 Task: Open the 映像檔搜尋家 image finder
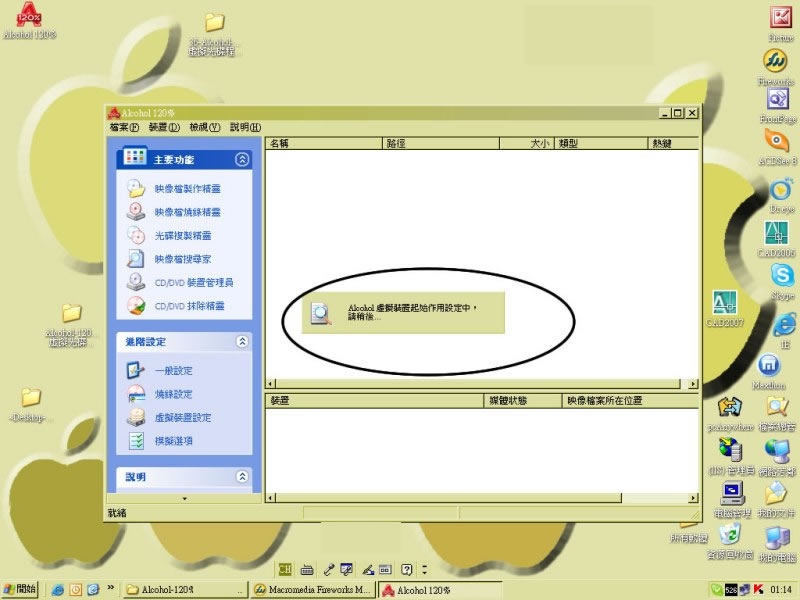[169, 259]
